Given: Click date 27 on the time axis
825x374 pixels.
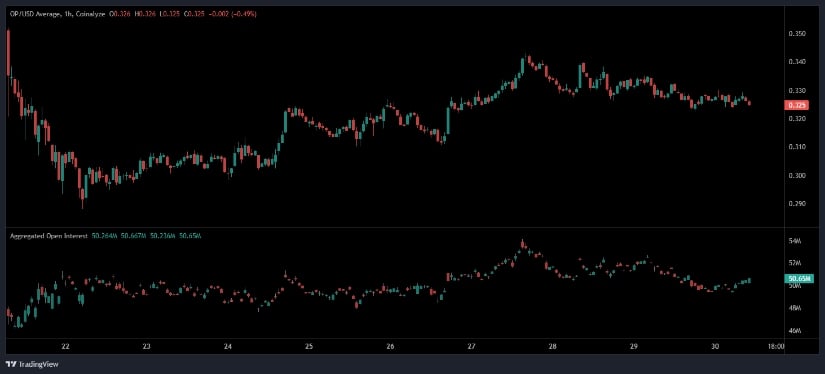Looking at the screenshot, I should click(x=471, y=347).
